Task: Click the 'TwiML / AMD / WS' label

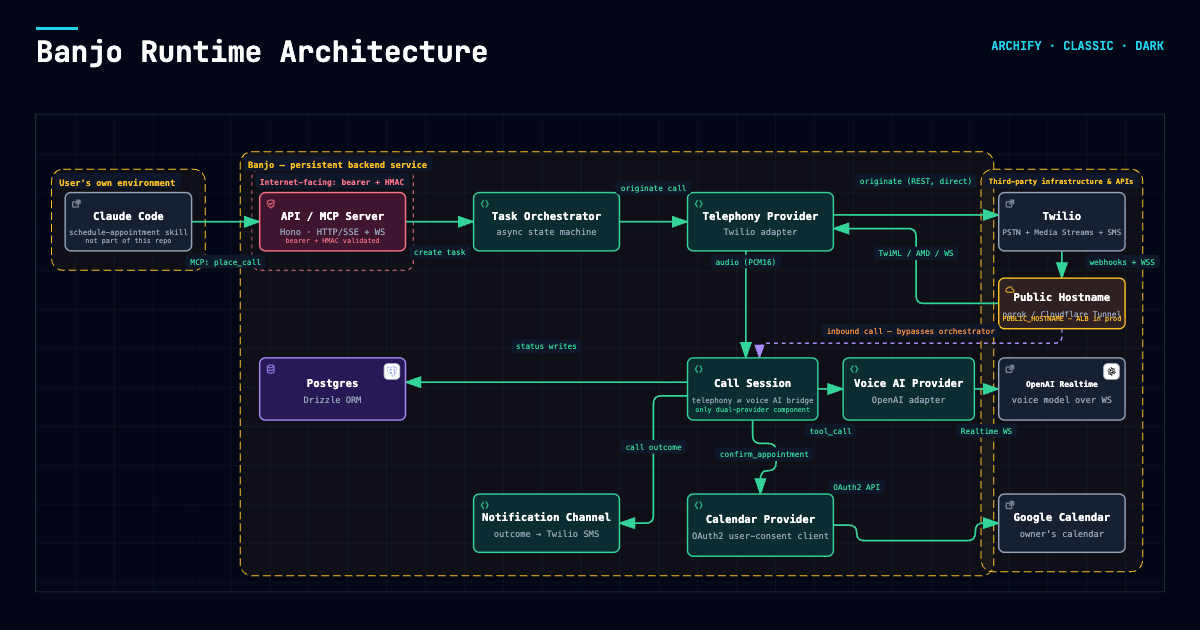Action: pos(915,253)
